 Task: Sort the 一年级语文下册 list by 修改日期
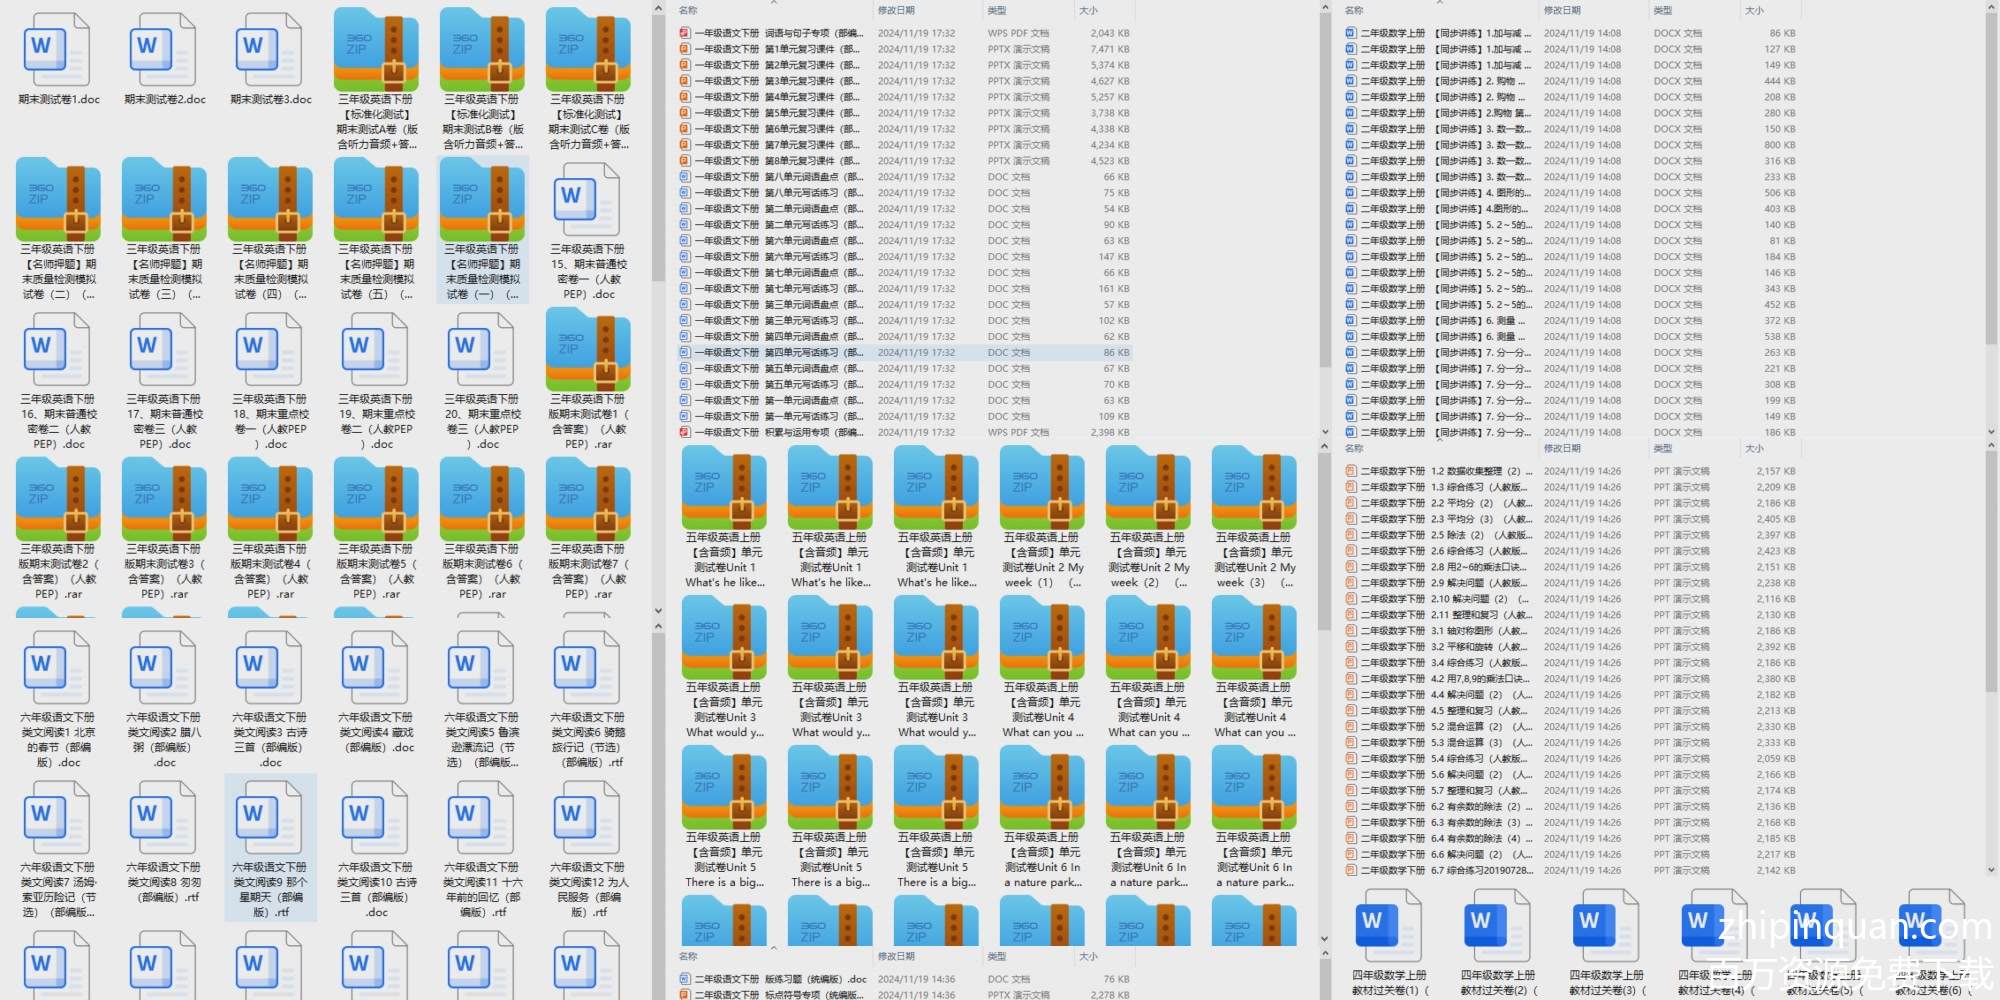click(x=896, y=10)
